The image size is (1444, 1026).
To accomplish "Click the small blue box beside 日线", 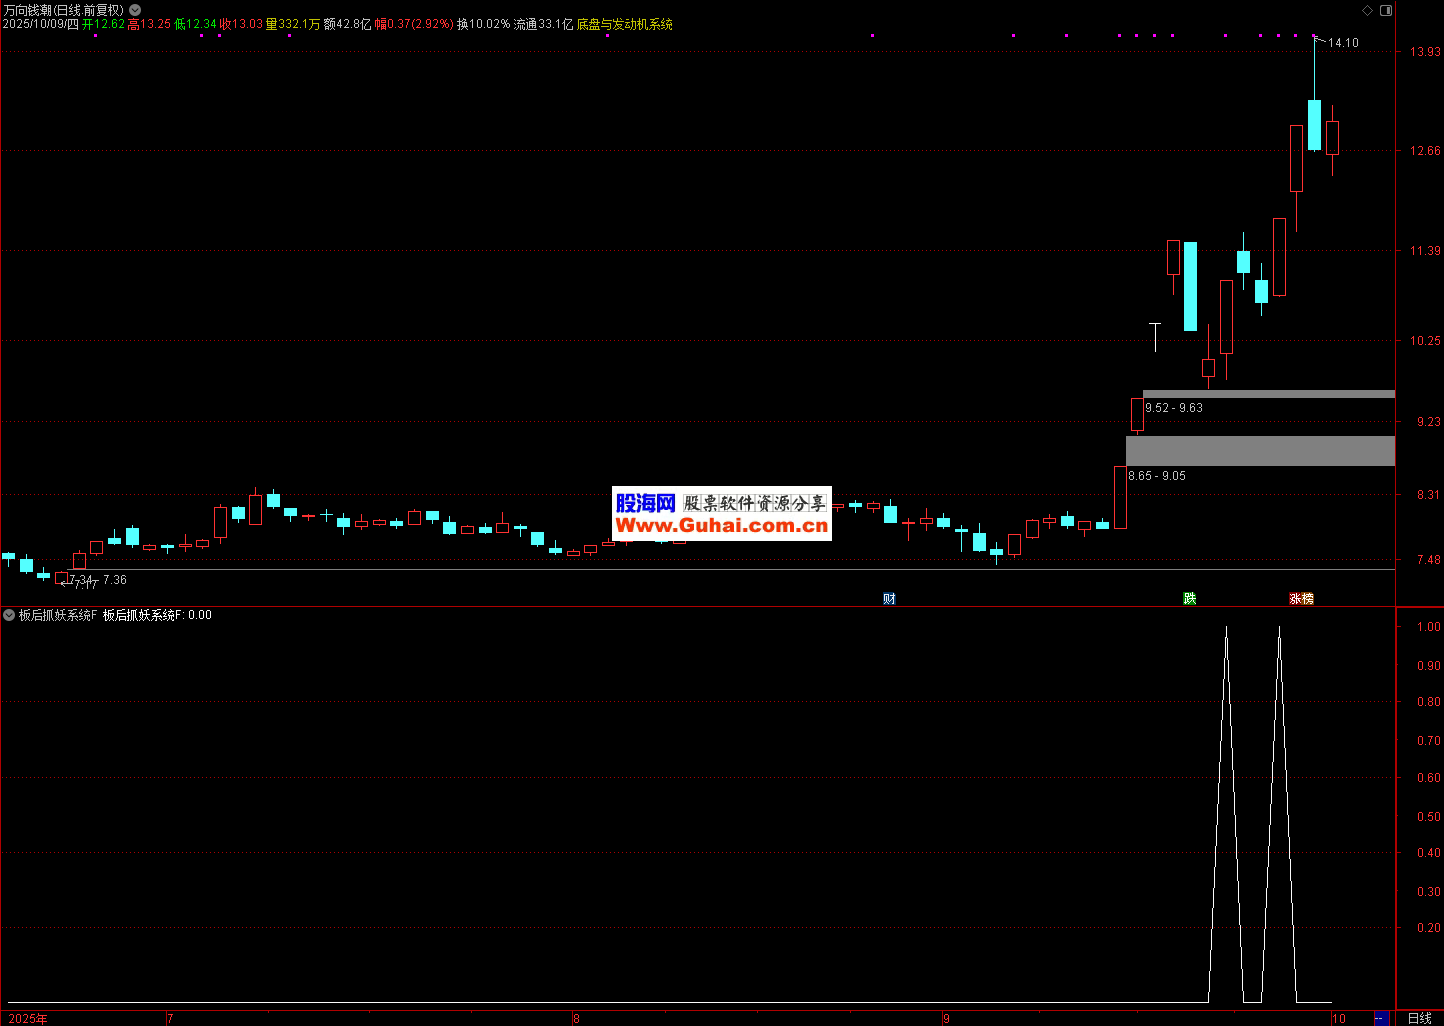I will tap(1381, 1018).
